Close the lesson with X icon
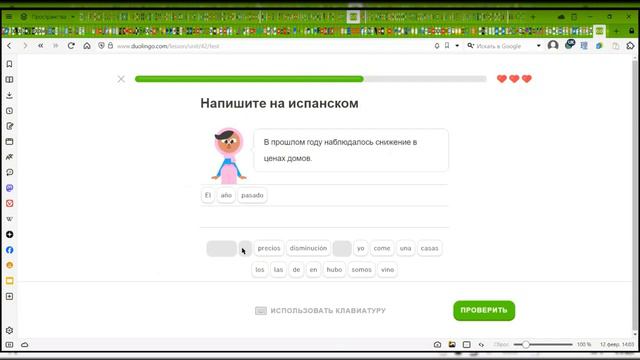Screen dimensions: 640x360 click(121, 79)
